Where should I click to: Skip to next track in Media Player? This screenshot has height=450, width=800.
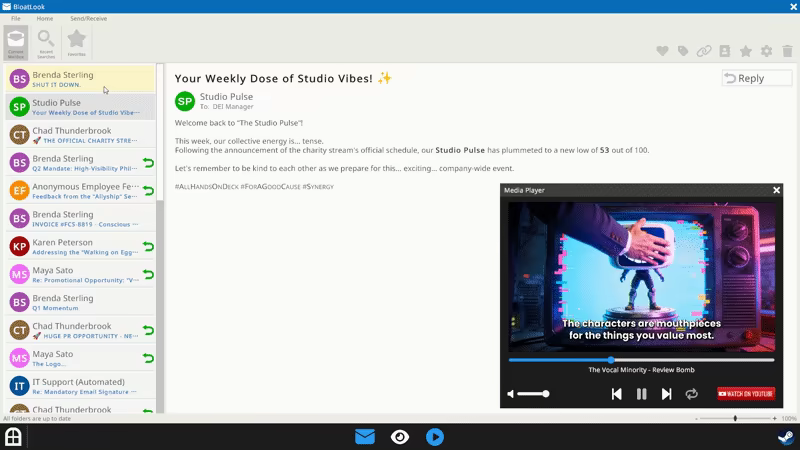[666, 394]
